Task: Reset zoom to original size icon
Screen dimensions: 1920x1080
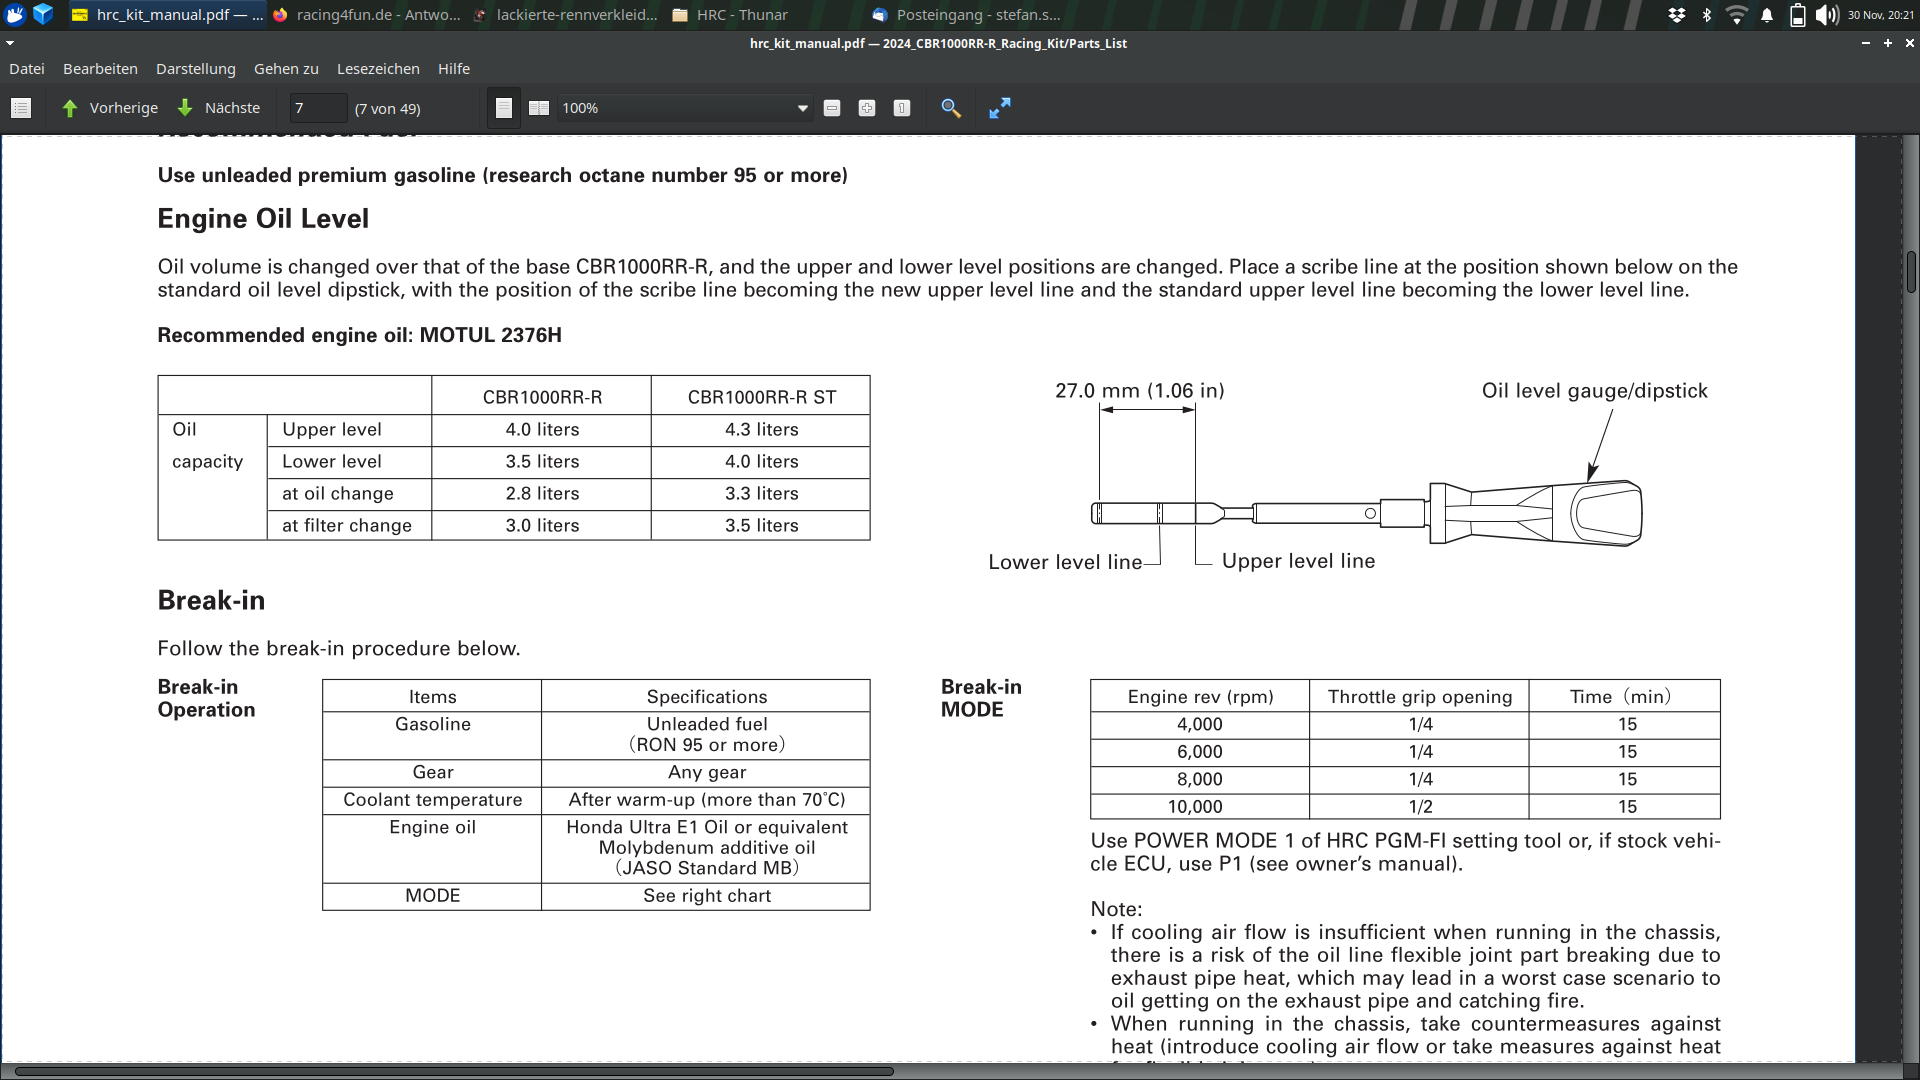Action: (x=902, y=108)
